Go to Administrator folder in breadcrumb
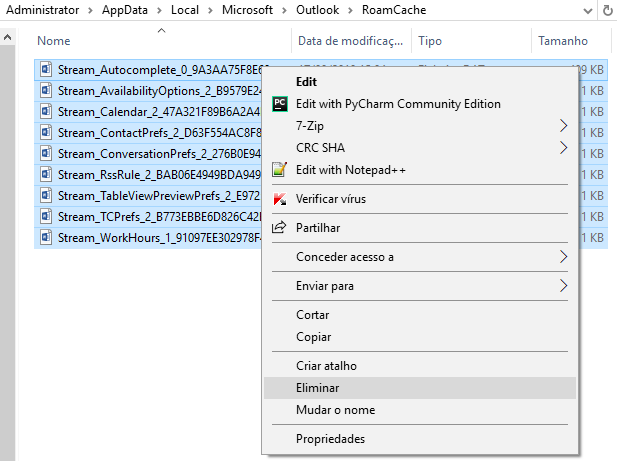 click(x=42, y=10)
